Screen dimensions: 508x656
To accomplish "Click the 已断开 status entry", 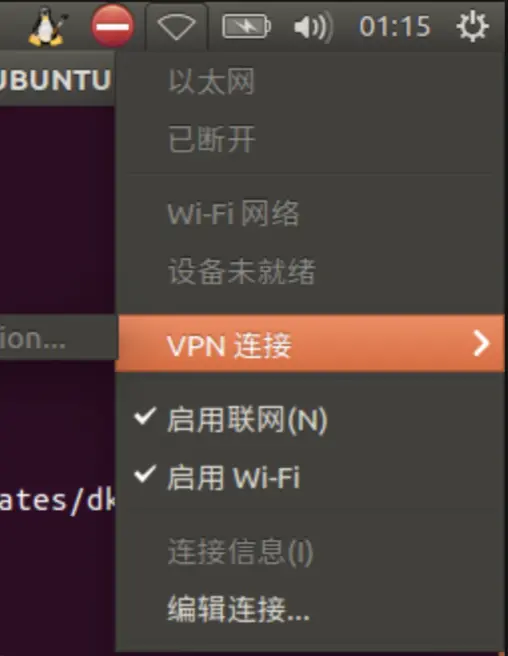I will click(x=211, y=139).
